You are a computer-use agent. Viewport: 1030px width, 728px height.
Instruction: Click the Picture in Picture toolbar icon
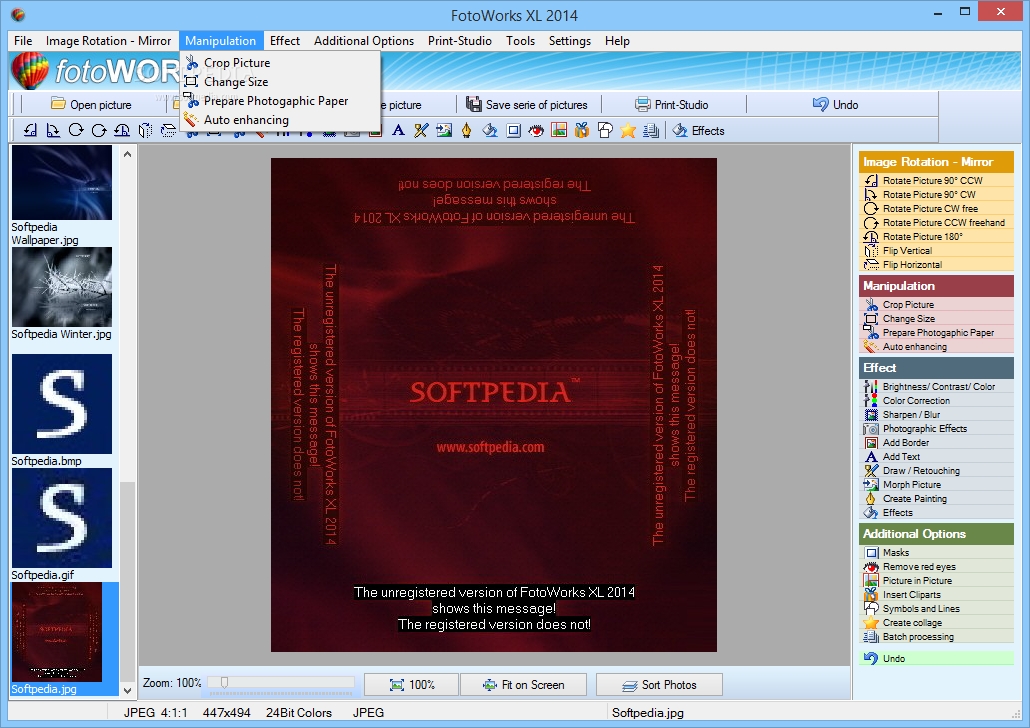(559, 130)
